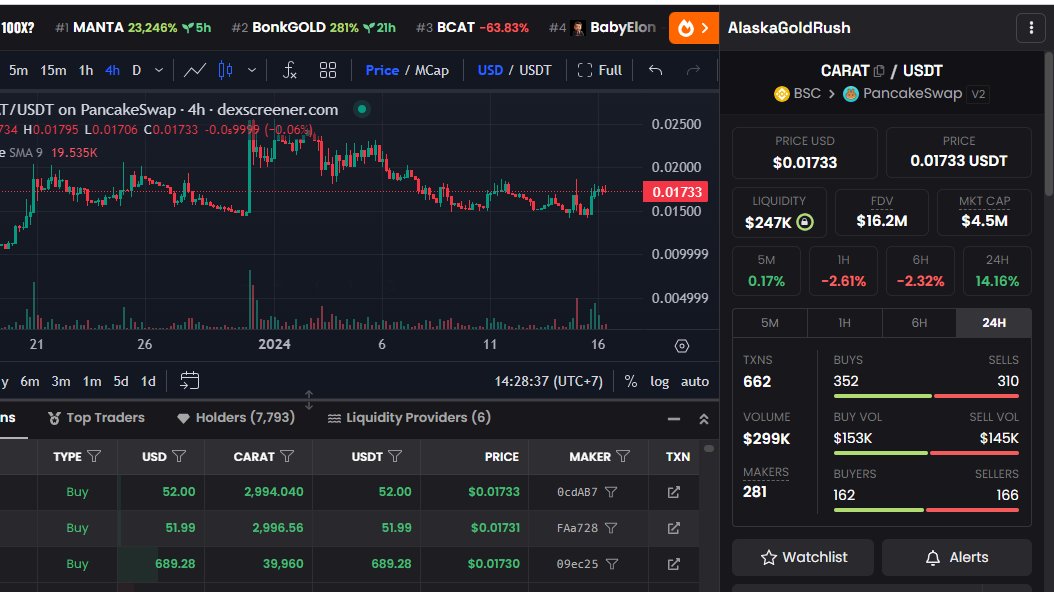This screenshot has width=1054, height=592.
Task: Switch chart quote to USDT
Action: tap(535, 70)
